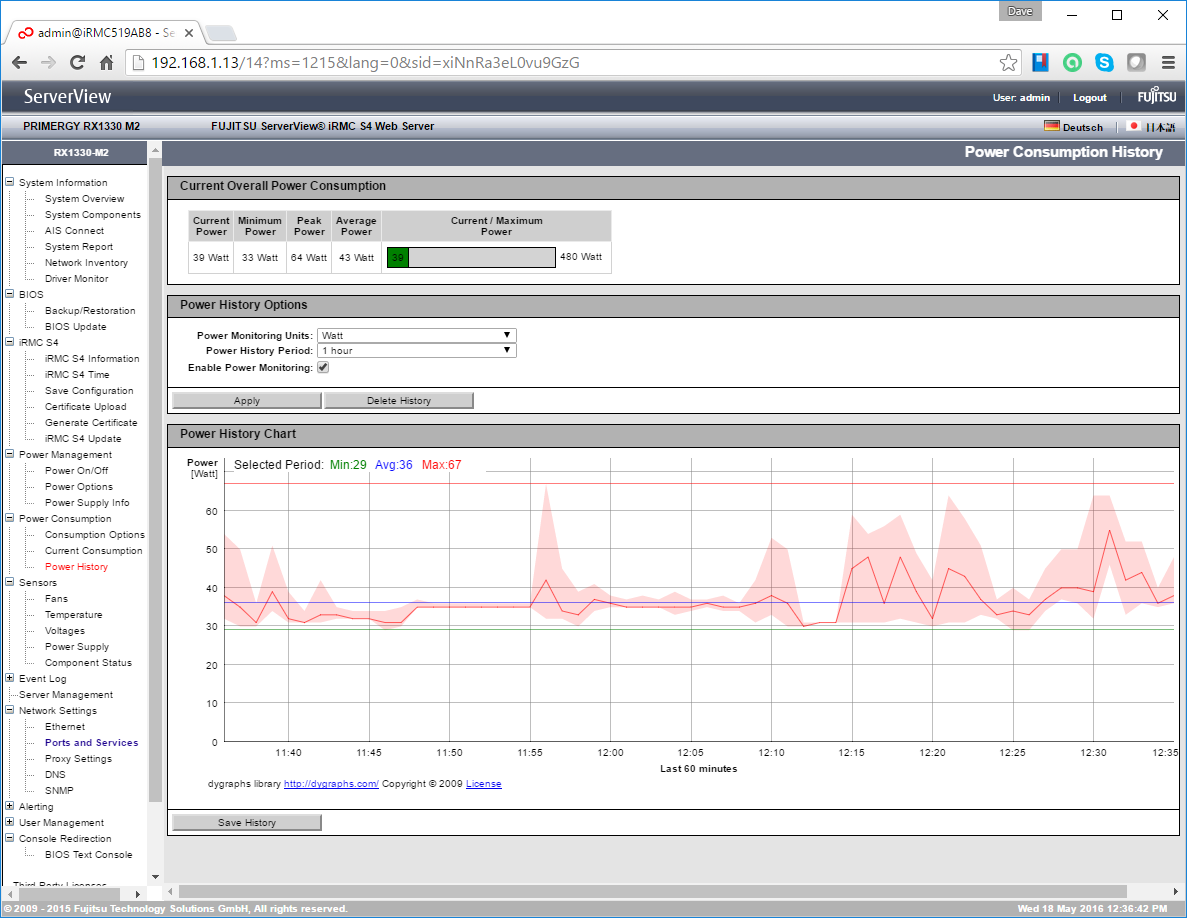The width and height of the screenshot is (1187, 918).
Task: Click the browser home icon
Action: [x=106, y=63]
